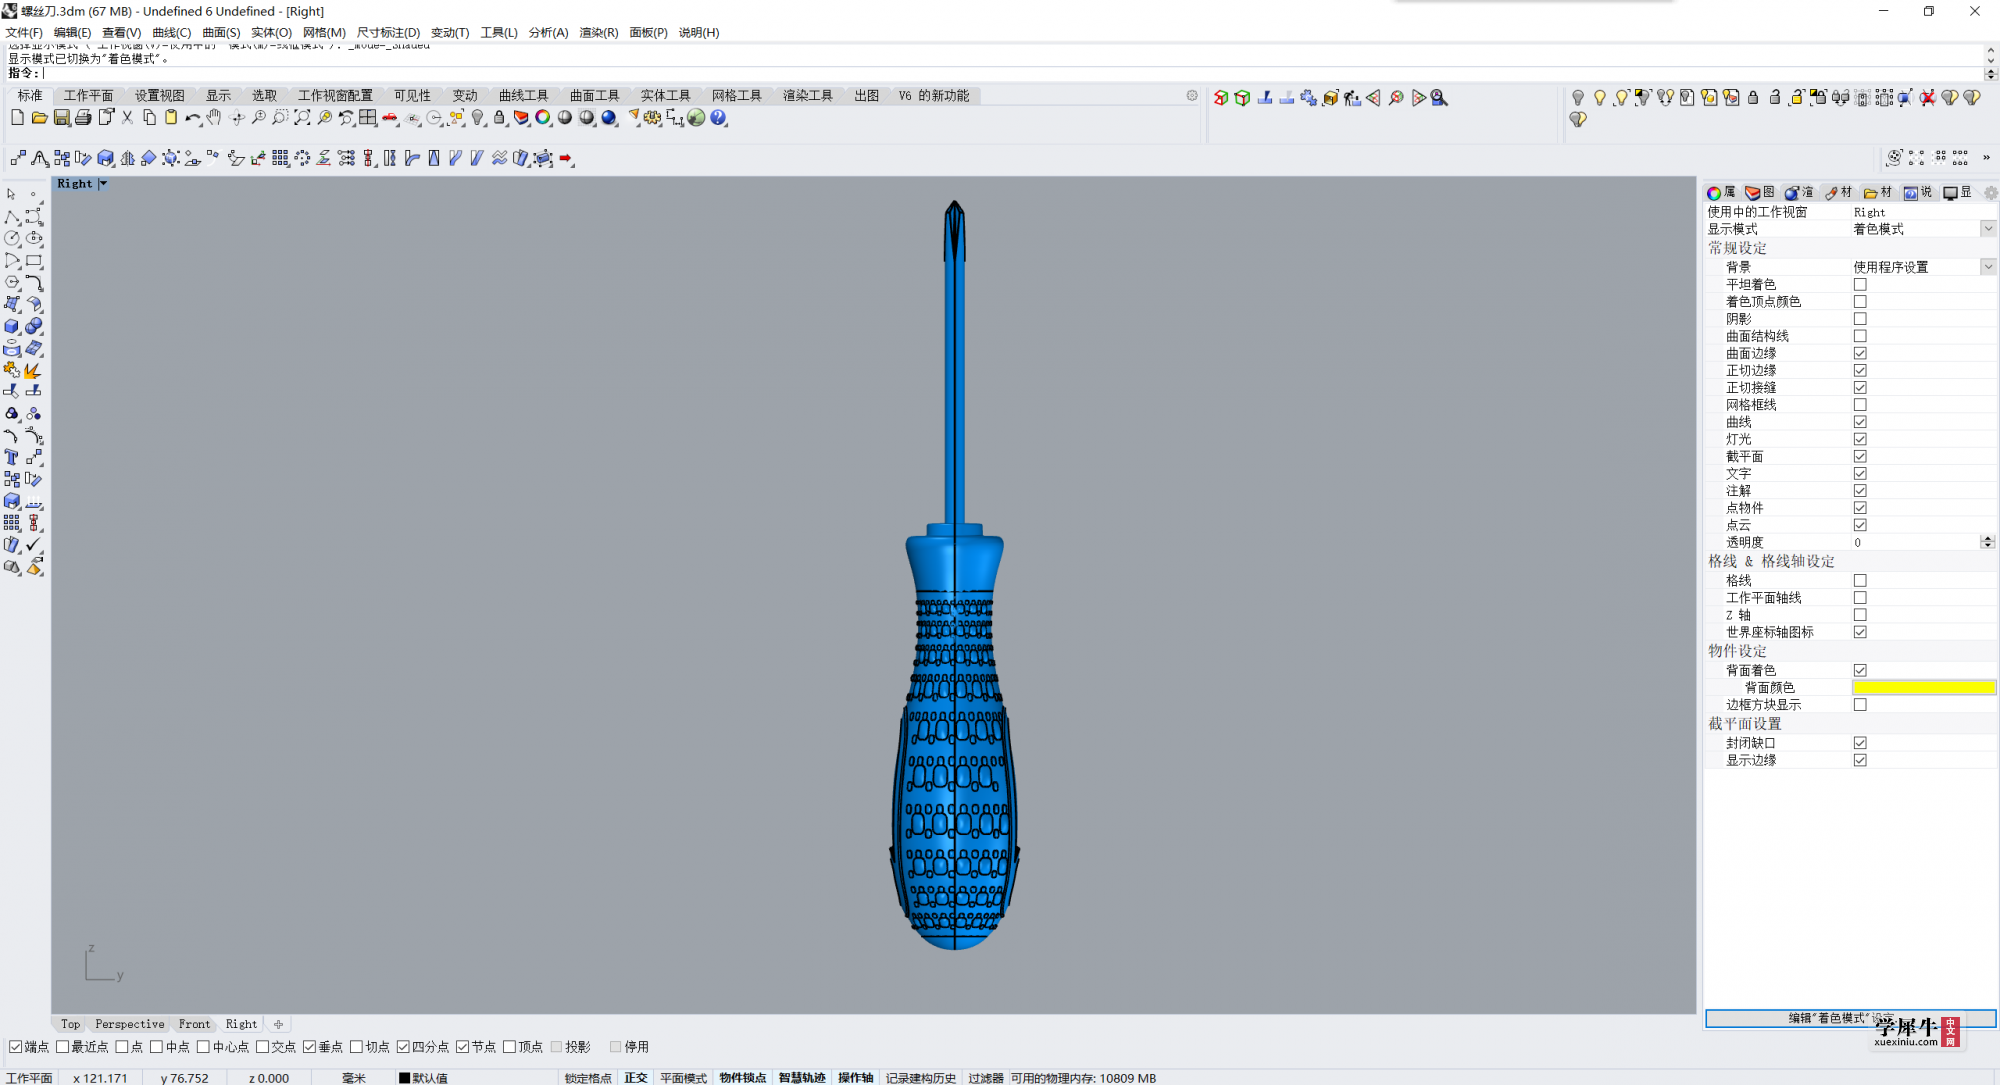Click the blue question mark Help icon
The height and width of the screenshot is (1085, 2000).
[718, 118]
